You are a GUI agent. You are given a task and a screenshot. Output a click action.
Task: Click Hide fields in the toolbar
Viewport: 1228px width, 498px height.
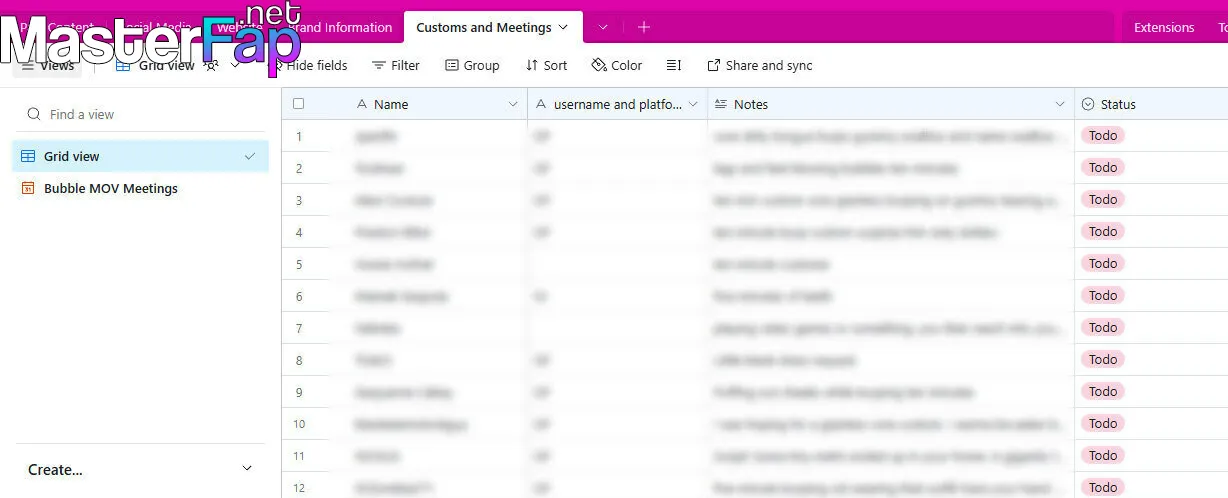click(x=310, y=65)
